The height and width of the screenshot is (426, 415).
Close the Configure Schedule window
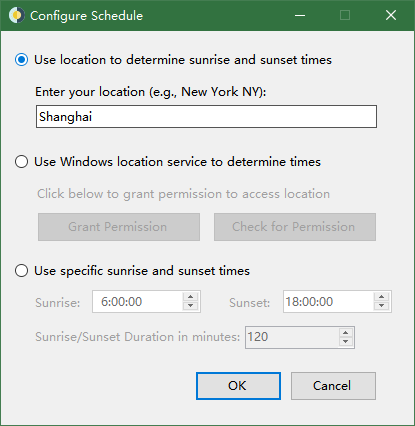391,15
